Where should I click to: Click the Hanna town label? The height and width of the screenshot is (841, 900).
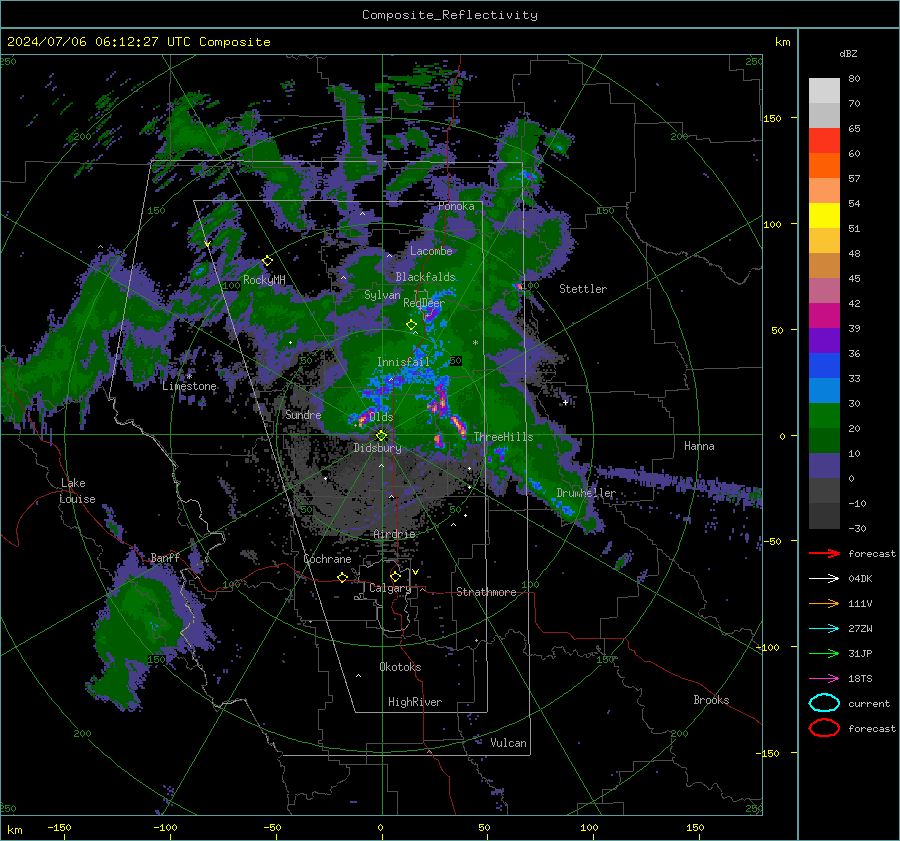click(699, 446)
